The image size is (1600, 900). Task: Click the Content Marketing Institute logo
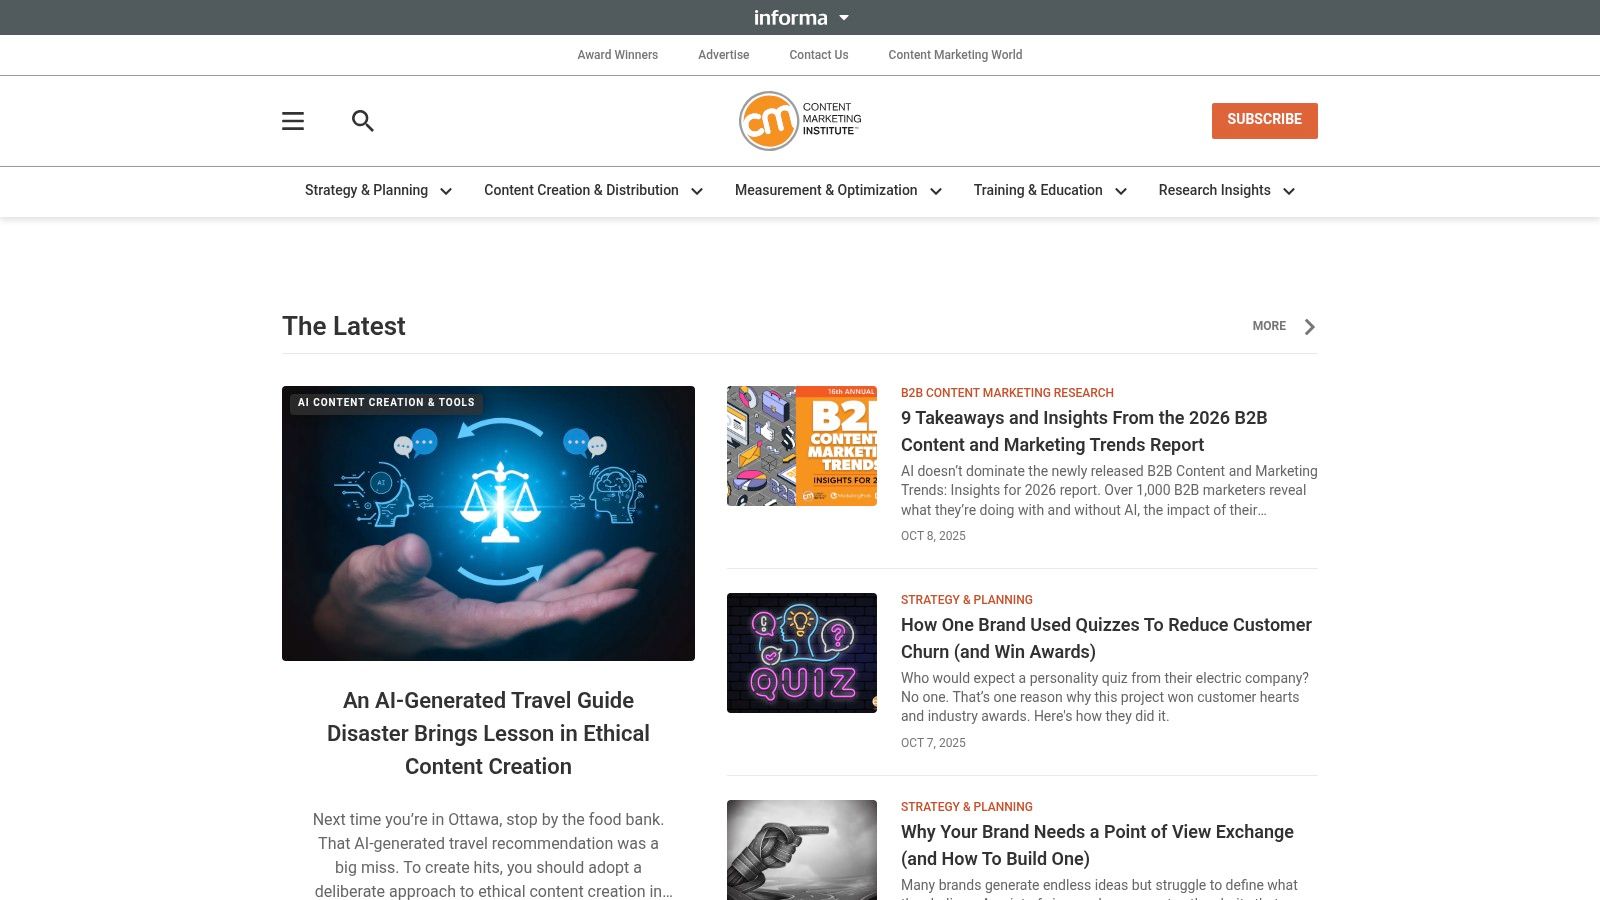click(800, 121)
